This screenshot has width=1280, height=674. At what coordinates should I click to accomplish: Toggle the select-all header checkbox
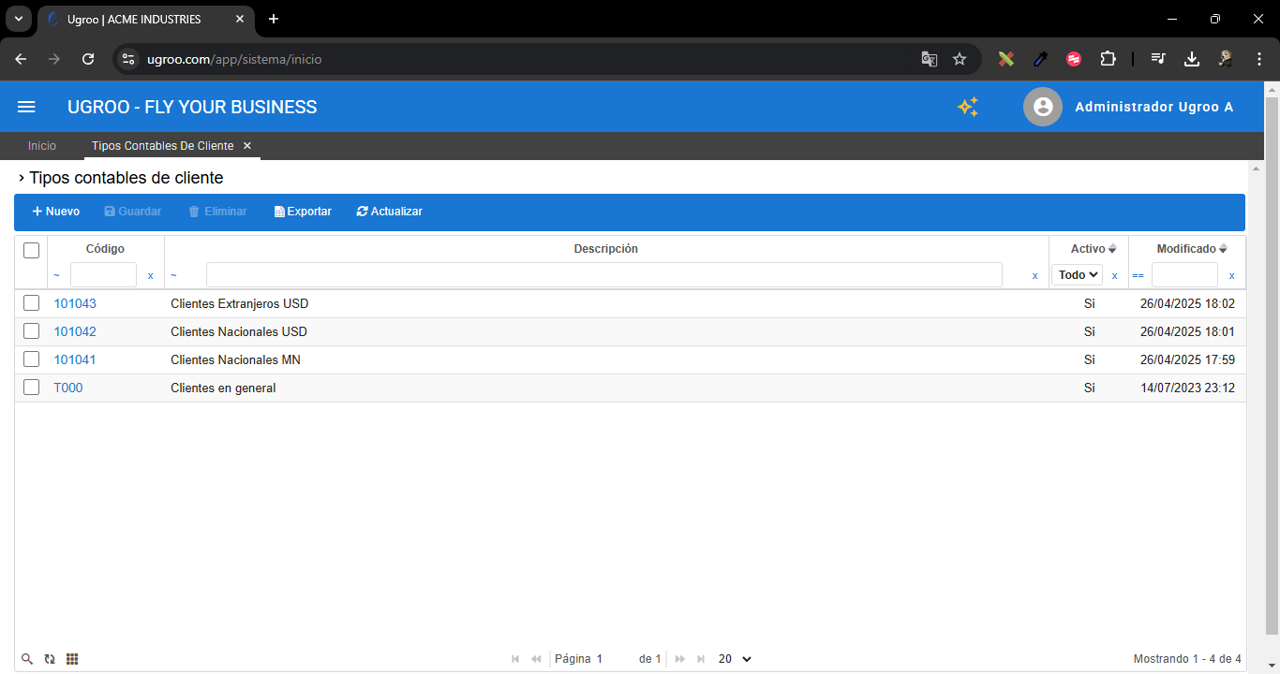click(31, 250)
